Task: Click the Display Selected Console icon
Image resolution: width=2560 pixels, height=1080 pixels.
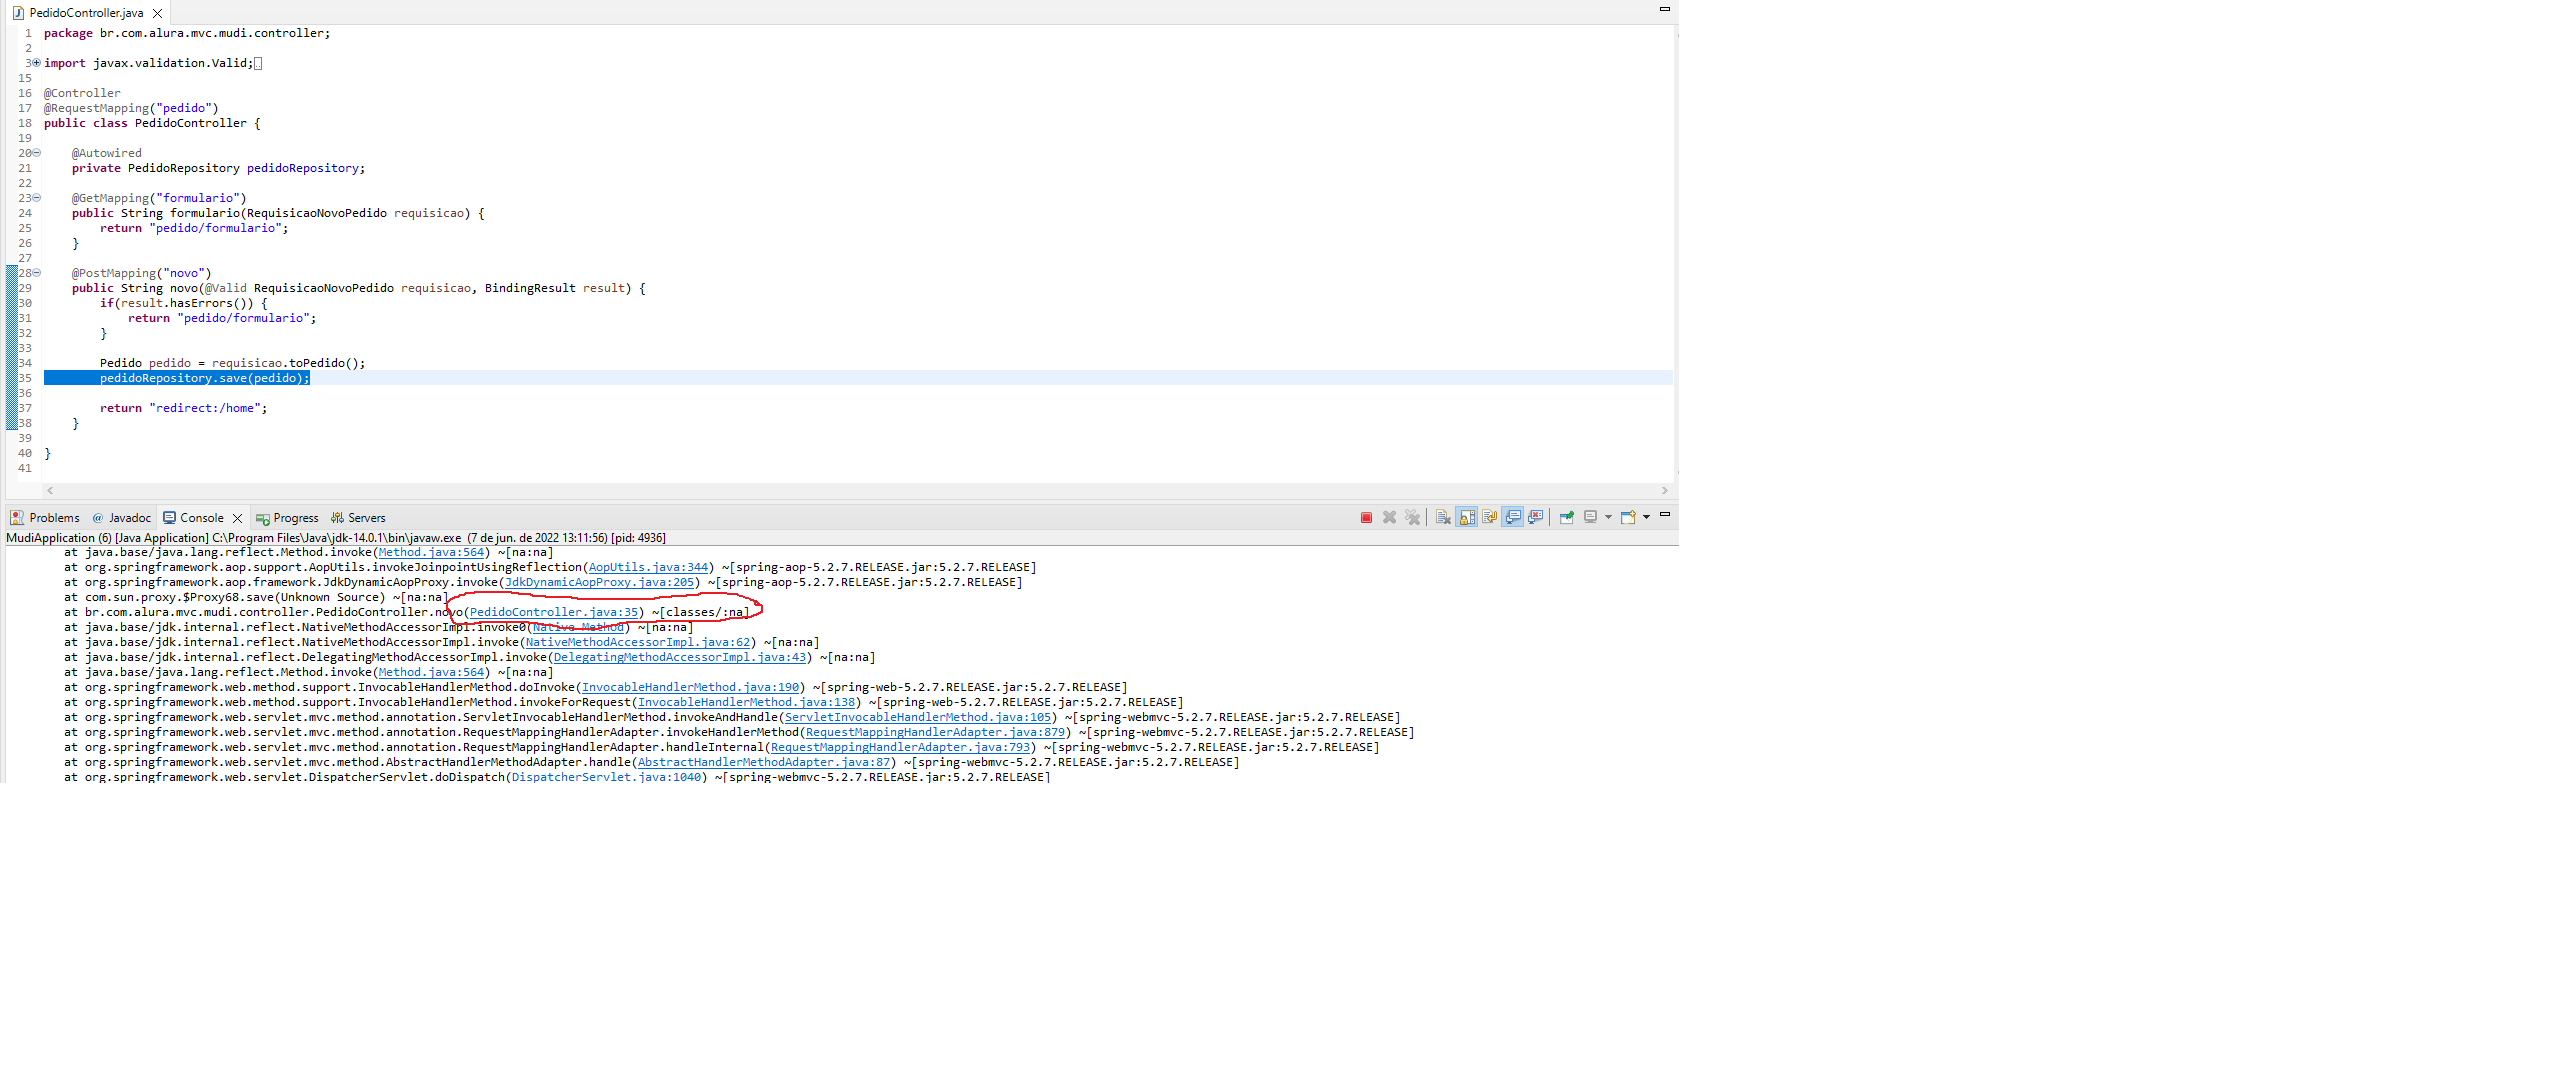Action: pyautogui.click(x=1590, y=517)
